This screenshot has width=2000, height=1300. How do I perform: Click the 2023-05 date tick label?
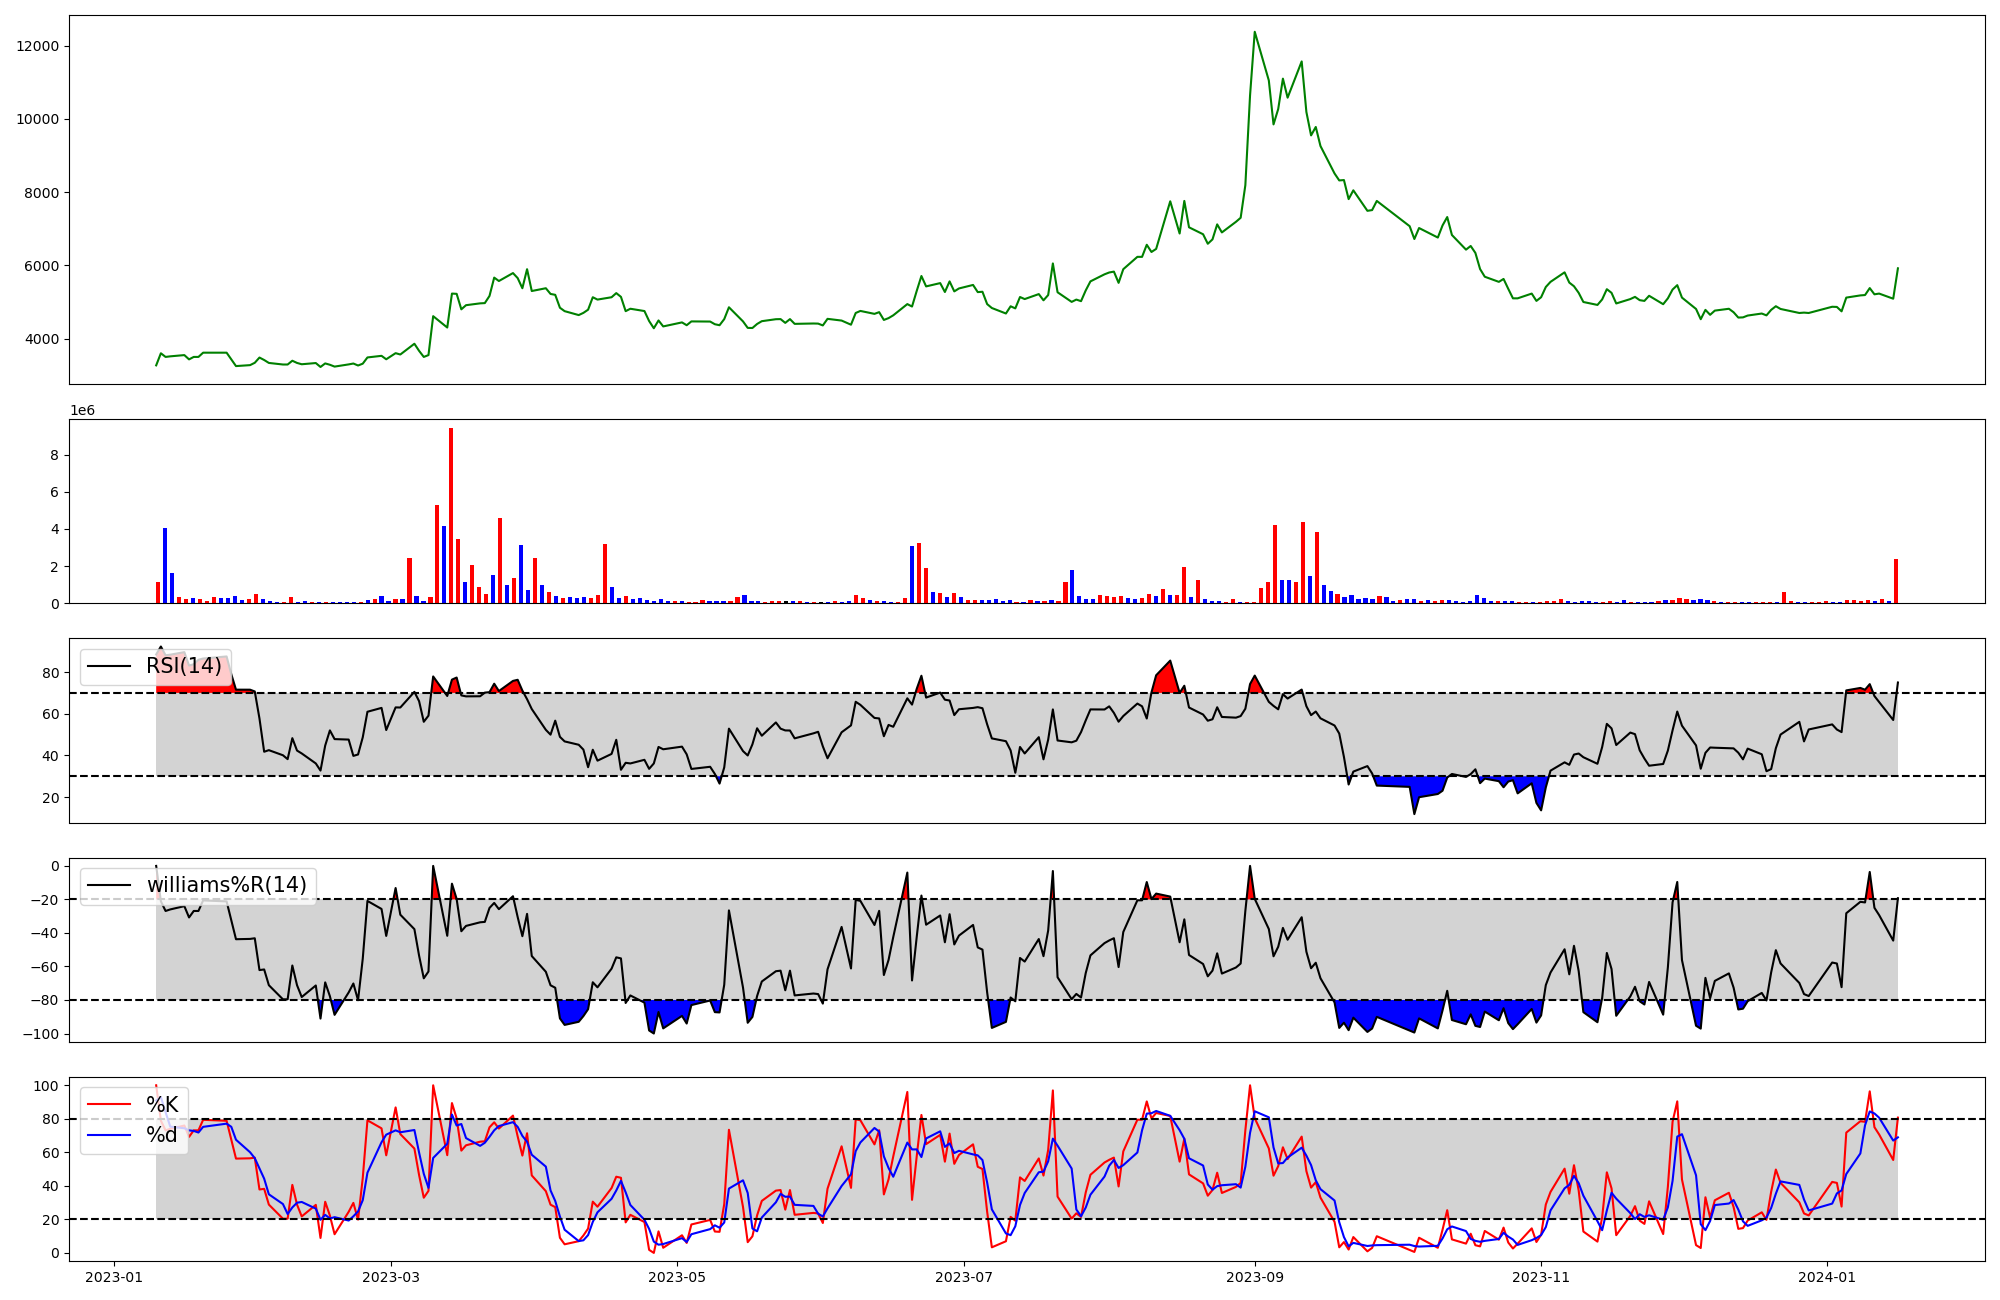677,1277
